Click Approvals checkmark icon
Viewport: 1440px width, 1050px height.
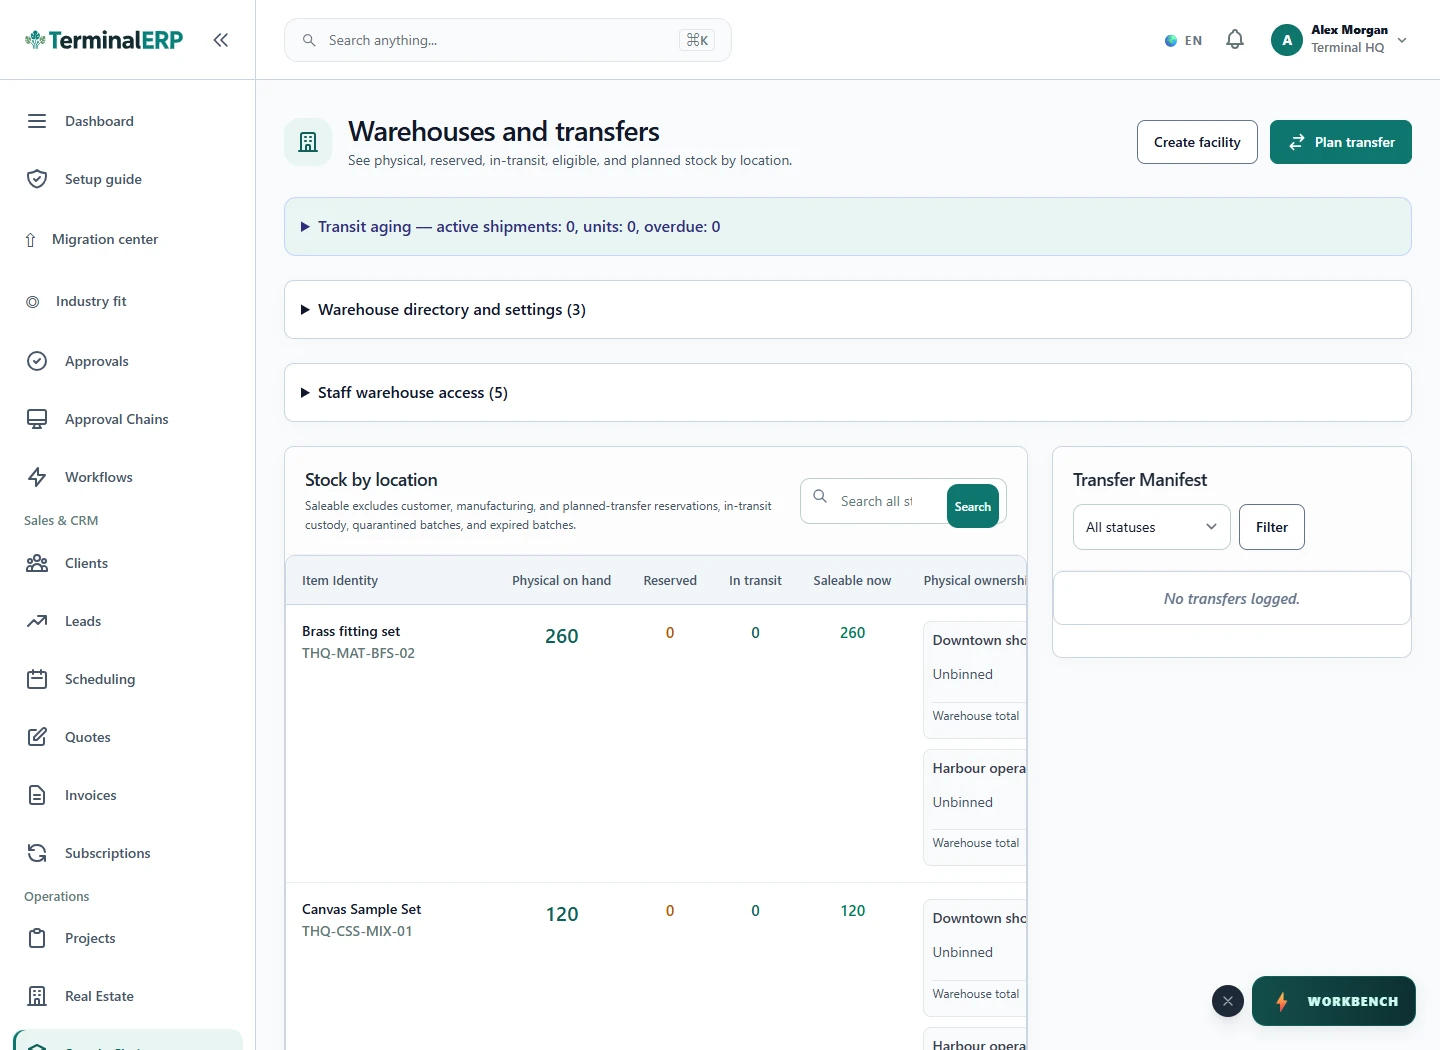point(37,361)
